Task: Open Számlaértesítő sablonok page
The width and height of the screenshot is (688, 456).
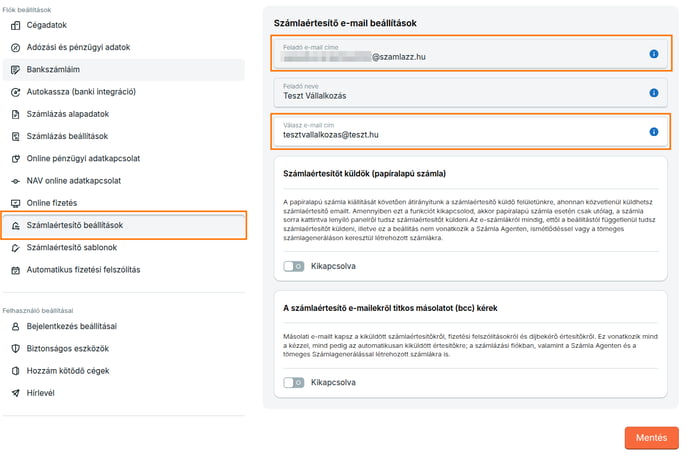Action: click(x=123, y=248)
